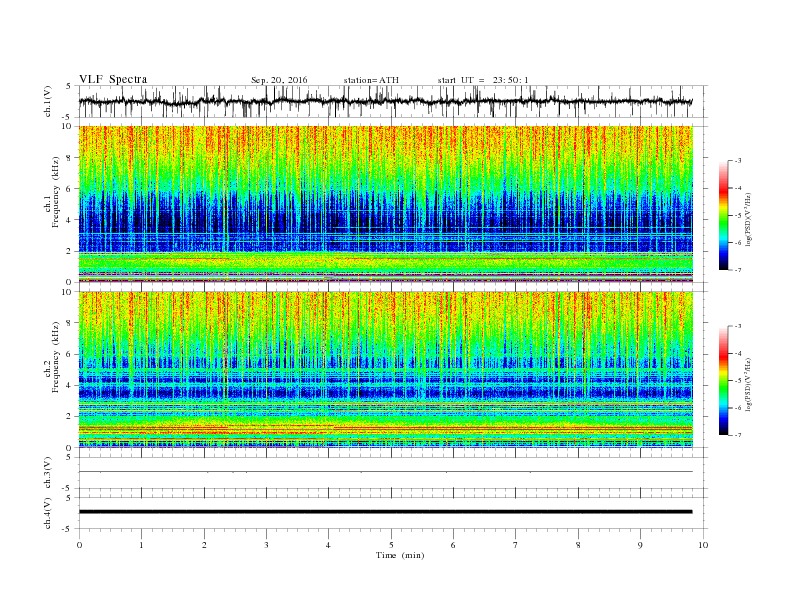Click the time axis tick label "1"

pyautogui.click(x=142, y=545)
